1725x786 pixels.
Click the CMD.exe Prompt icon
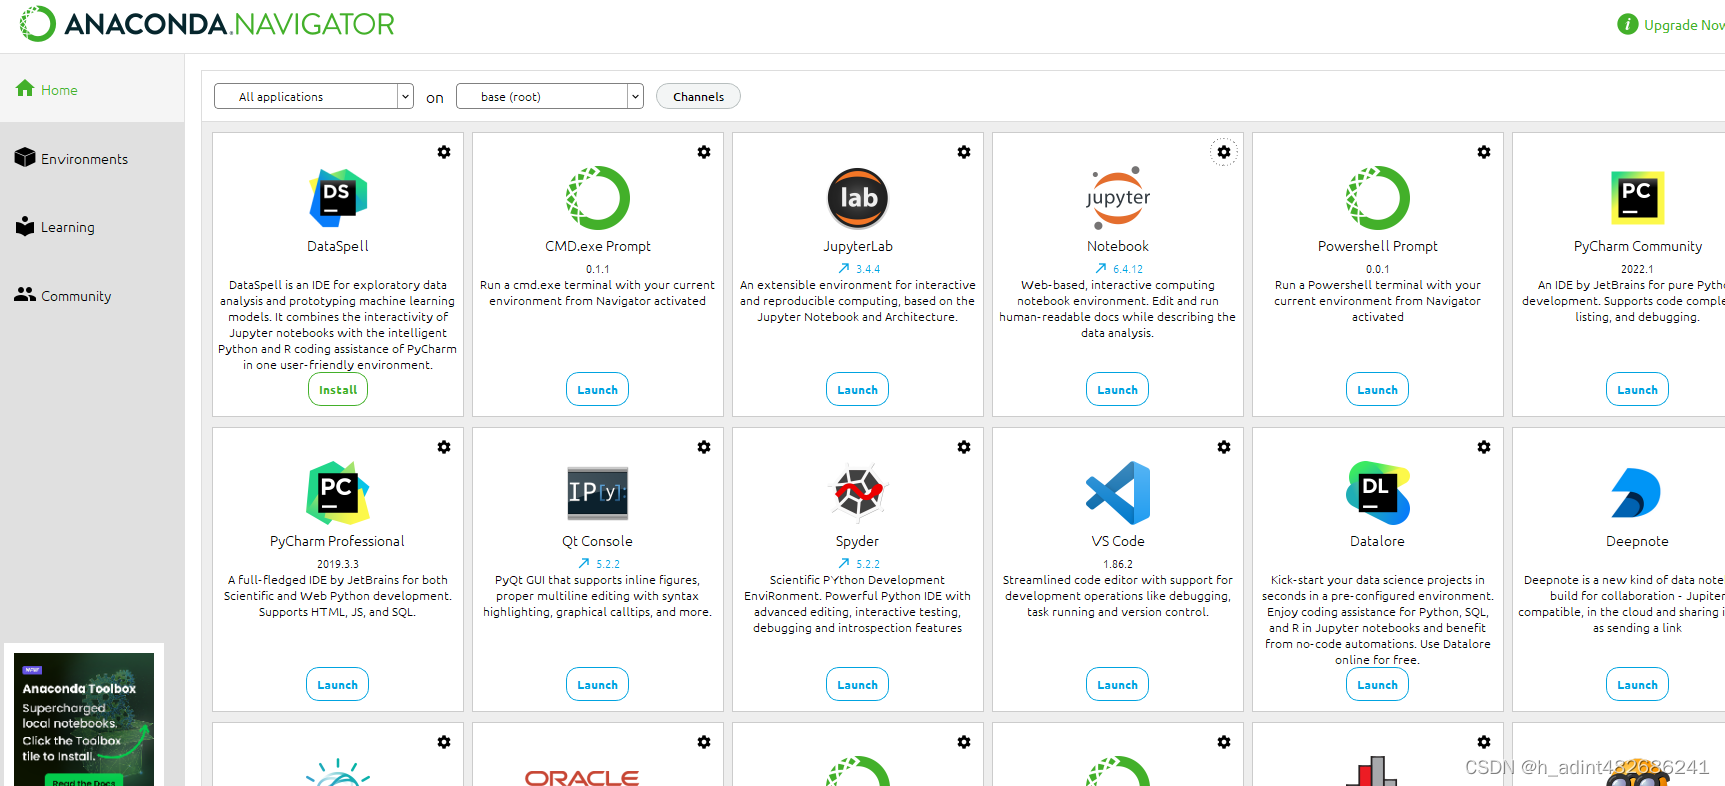point(598,198)
